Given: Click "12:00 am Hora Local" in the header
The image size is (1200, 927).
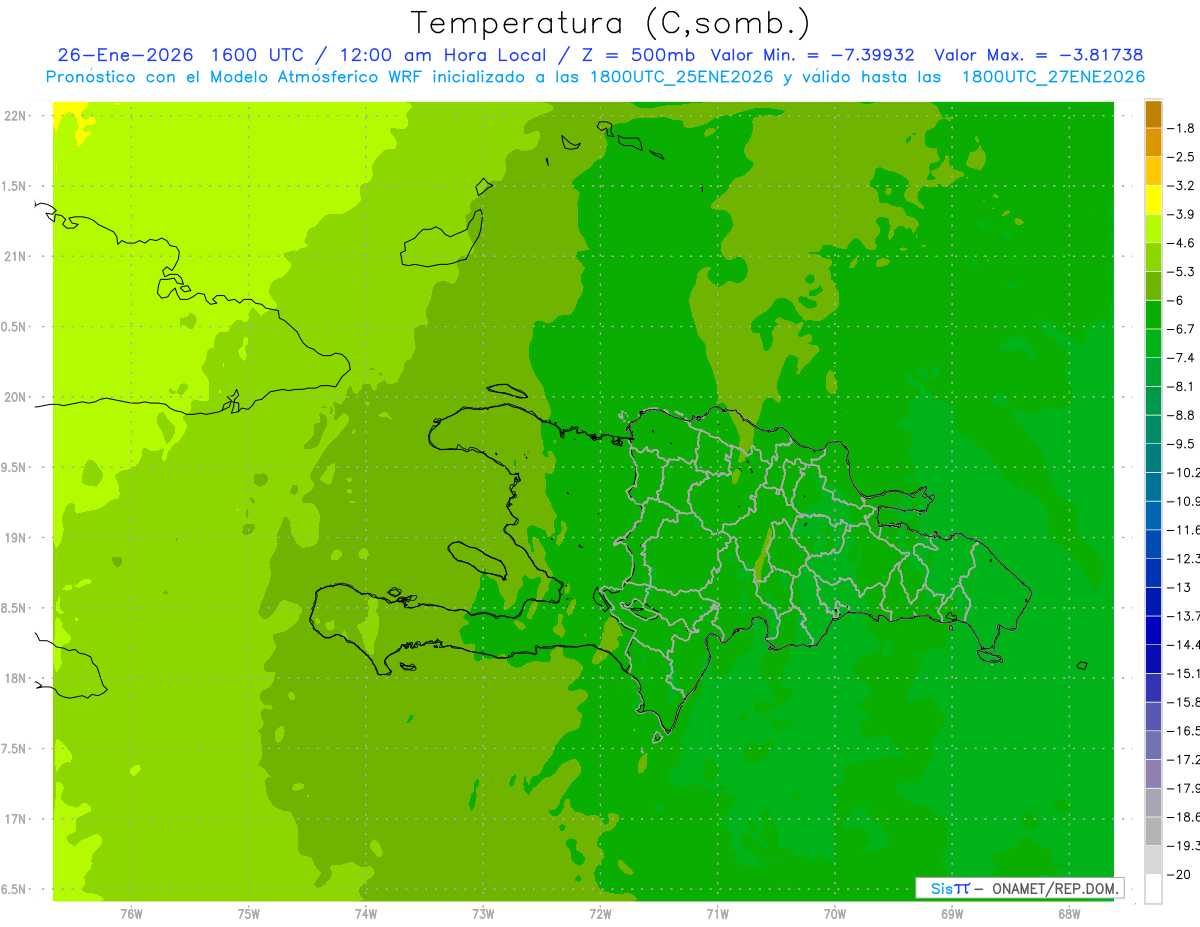Looking at the screenshot, I should [x=443, y=55].
